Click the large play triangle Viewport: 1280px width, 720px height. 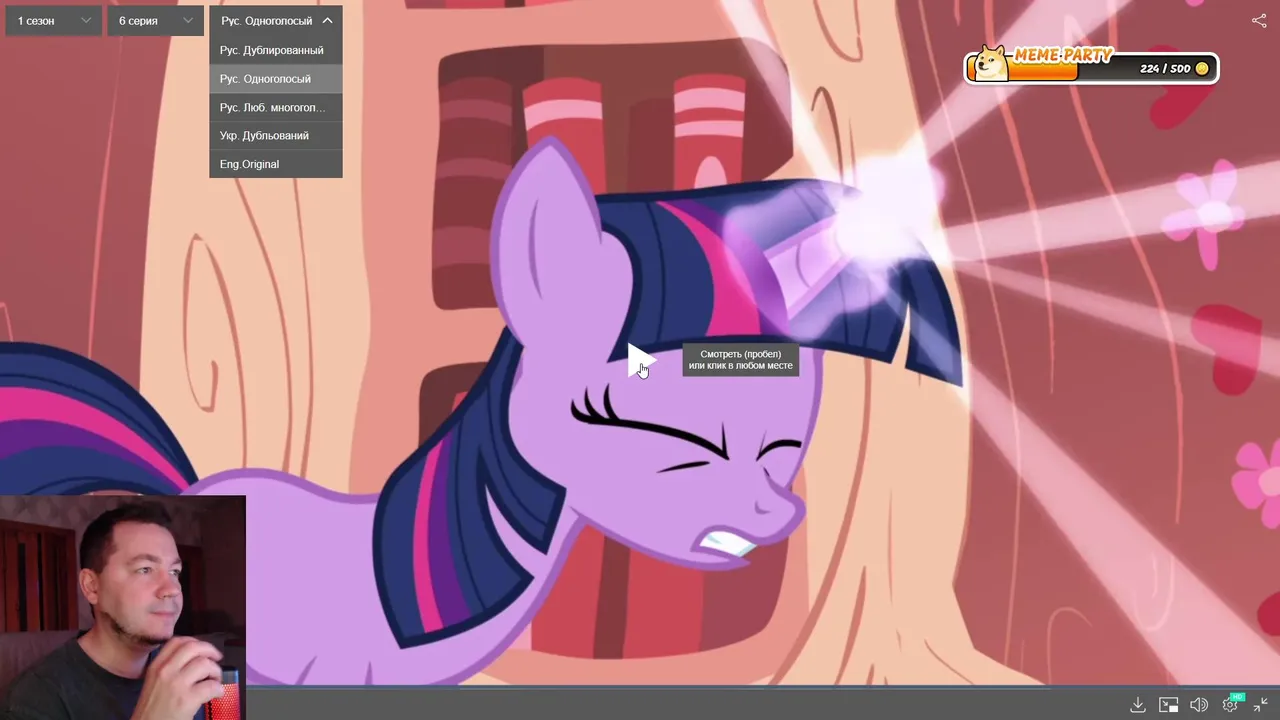pos(640,360)
